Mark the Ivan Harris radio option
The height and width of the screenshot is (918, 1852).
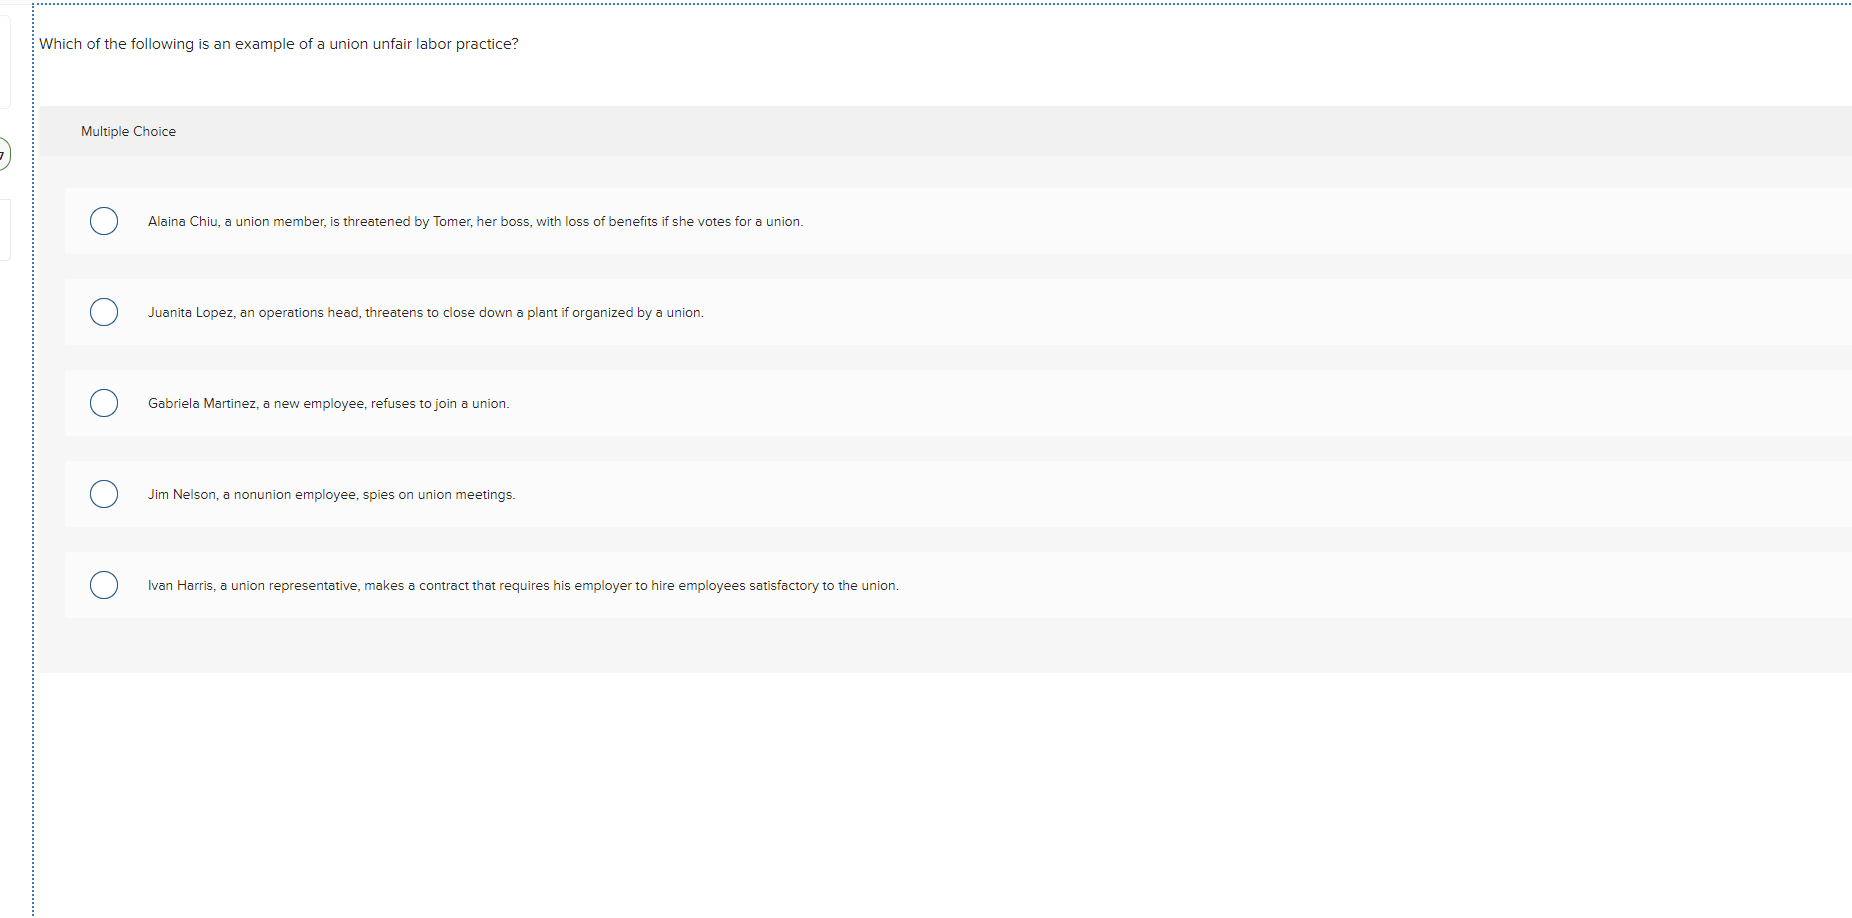[104, 585]
